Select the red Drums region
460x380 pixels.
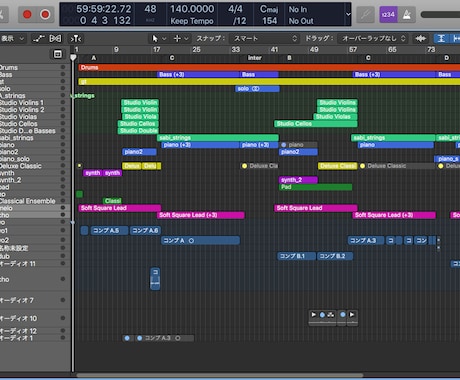(269, 67)
